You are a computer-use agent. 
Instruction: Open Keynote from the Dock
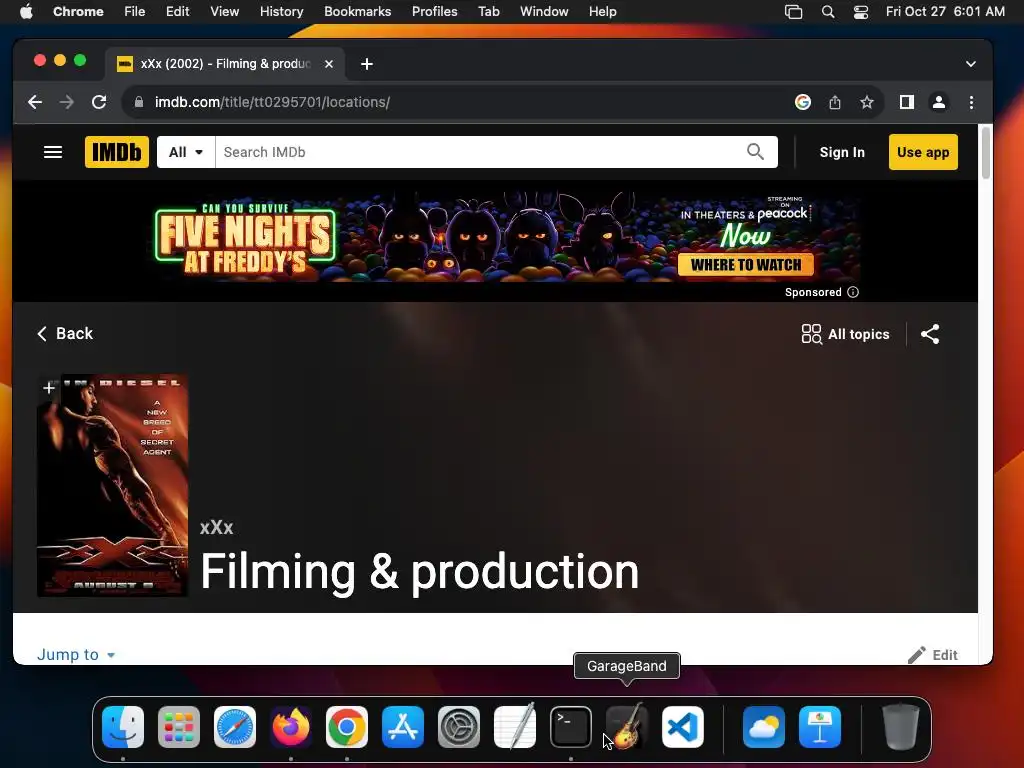[820, 726]
